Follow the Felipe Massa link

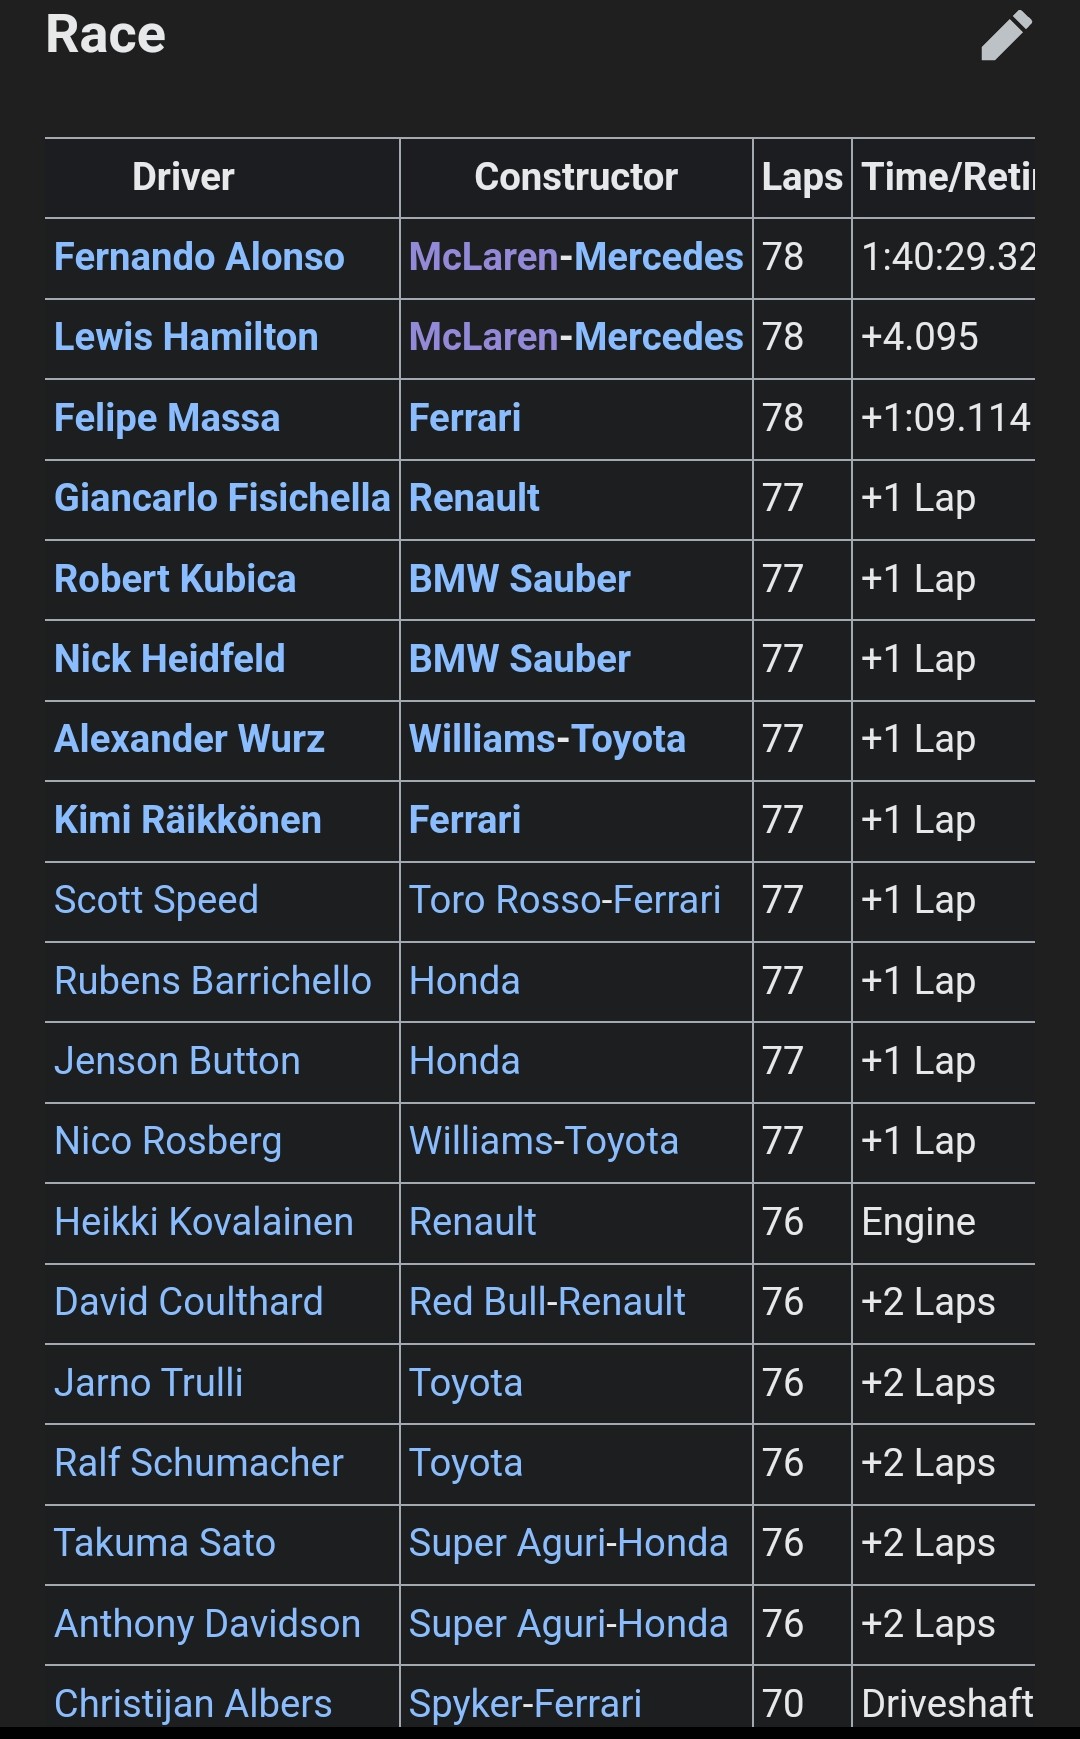pyautogui.click(x=167, y=418)
